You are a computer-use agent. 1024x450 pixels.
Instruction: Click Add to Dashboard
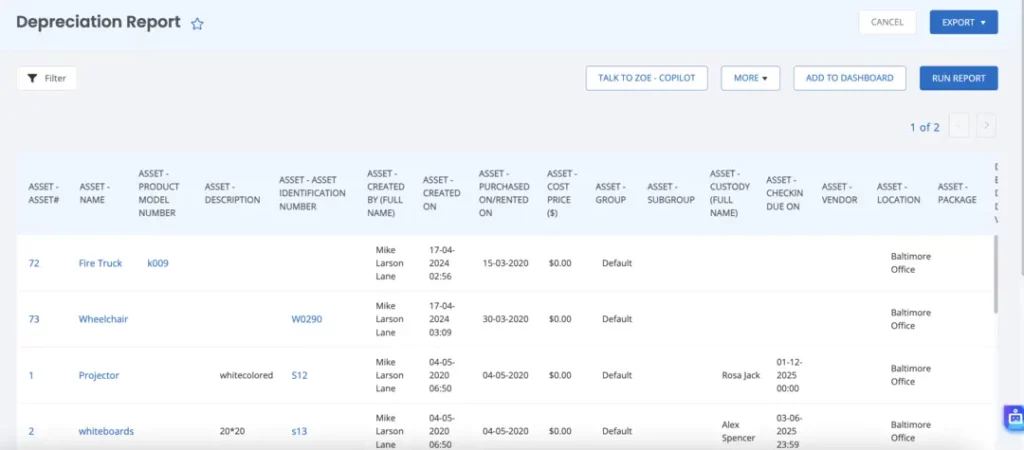coord(849,78)
